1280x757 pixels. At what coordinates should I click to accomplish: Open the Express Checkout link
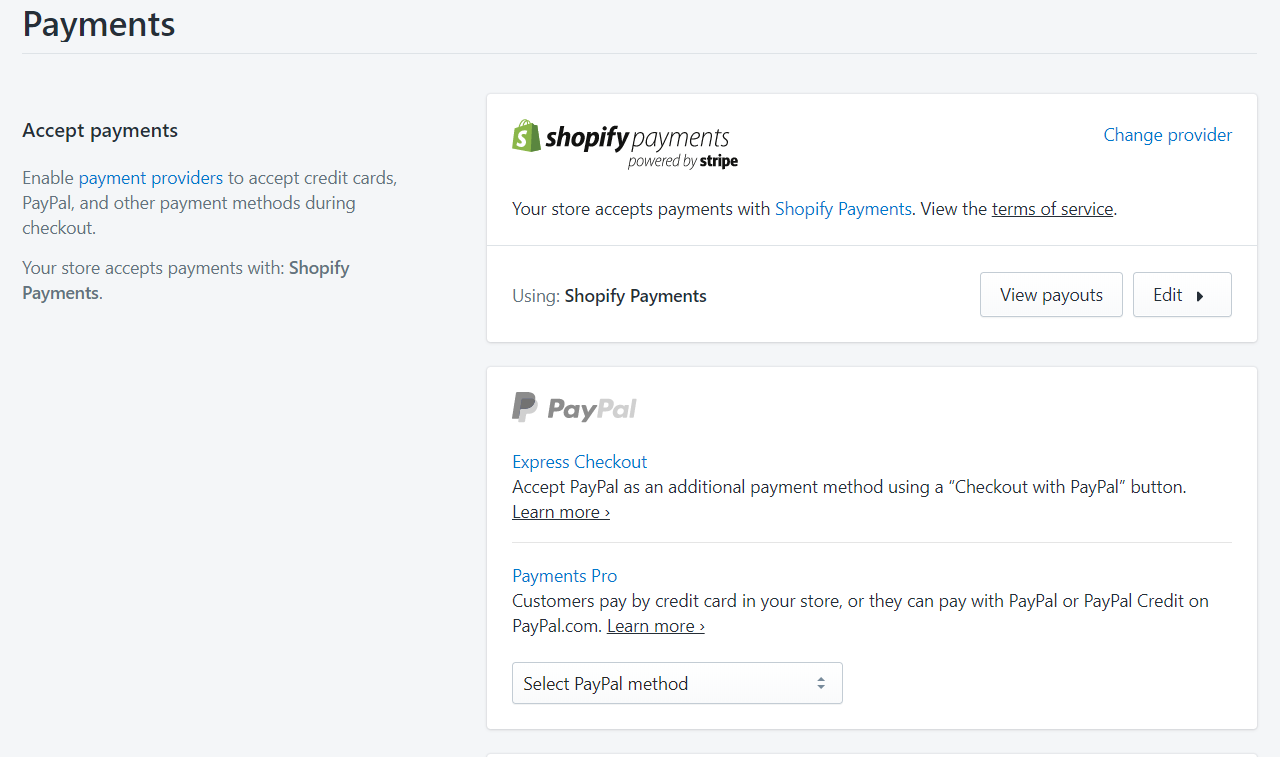[x=579, y=462]
